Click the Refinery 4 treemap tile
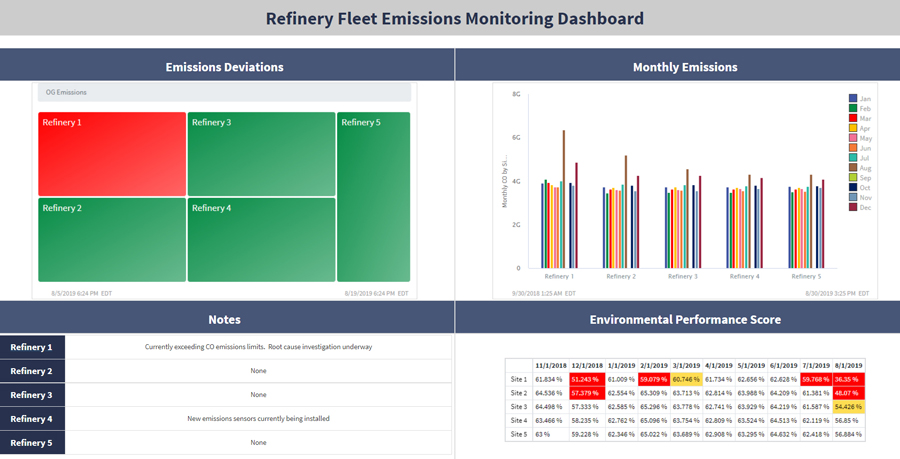900x459 pixels. [x=261, y=240]
